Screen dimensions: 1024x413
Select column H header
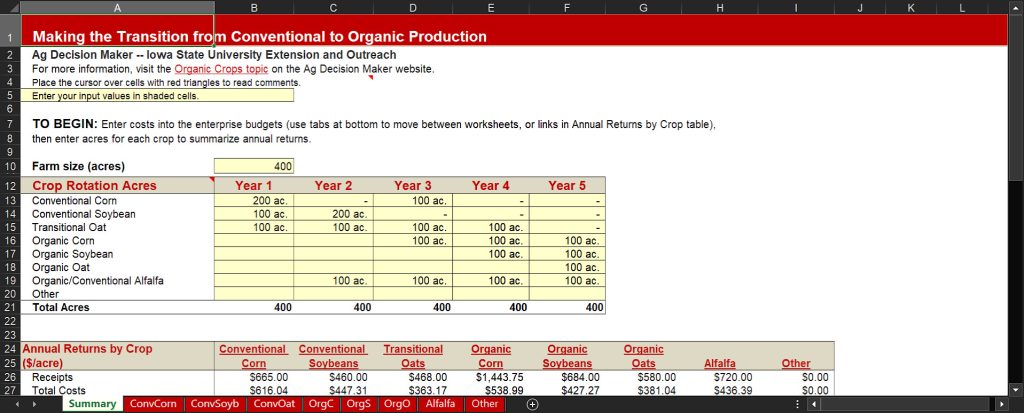719,8
